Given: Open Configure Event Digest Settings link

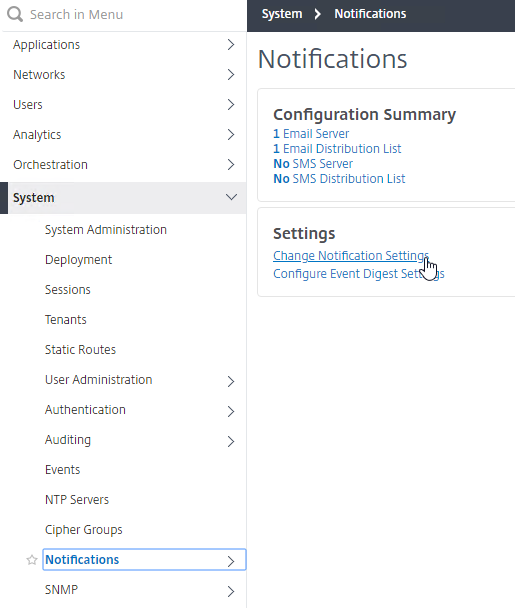Looking at the screenshot, I should pyautogui.click(x=359, y=274).
